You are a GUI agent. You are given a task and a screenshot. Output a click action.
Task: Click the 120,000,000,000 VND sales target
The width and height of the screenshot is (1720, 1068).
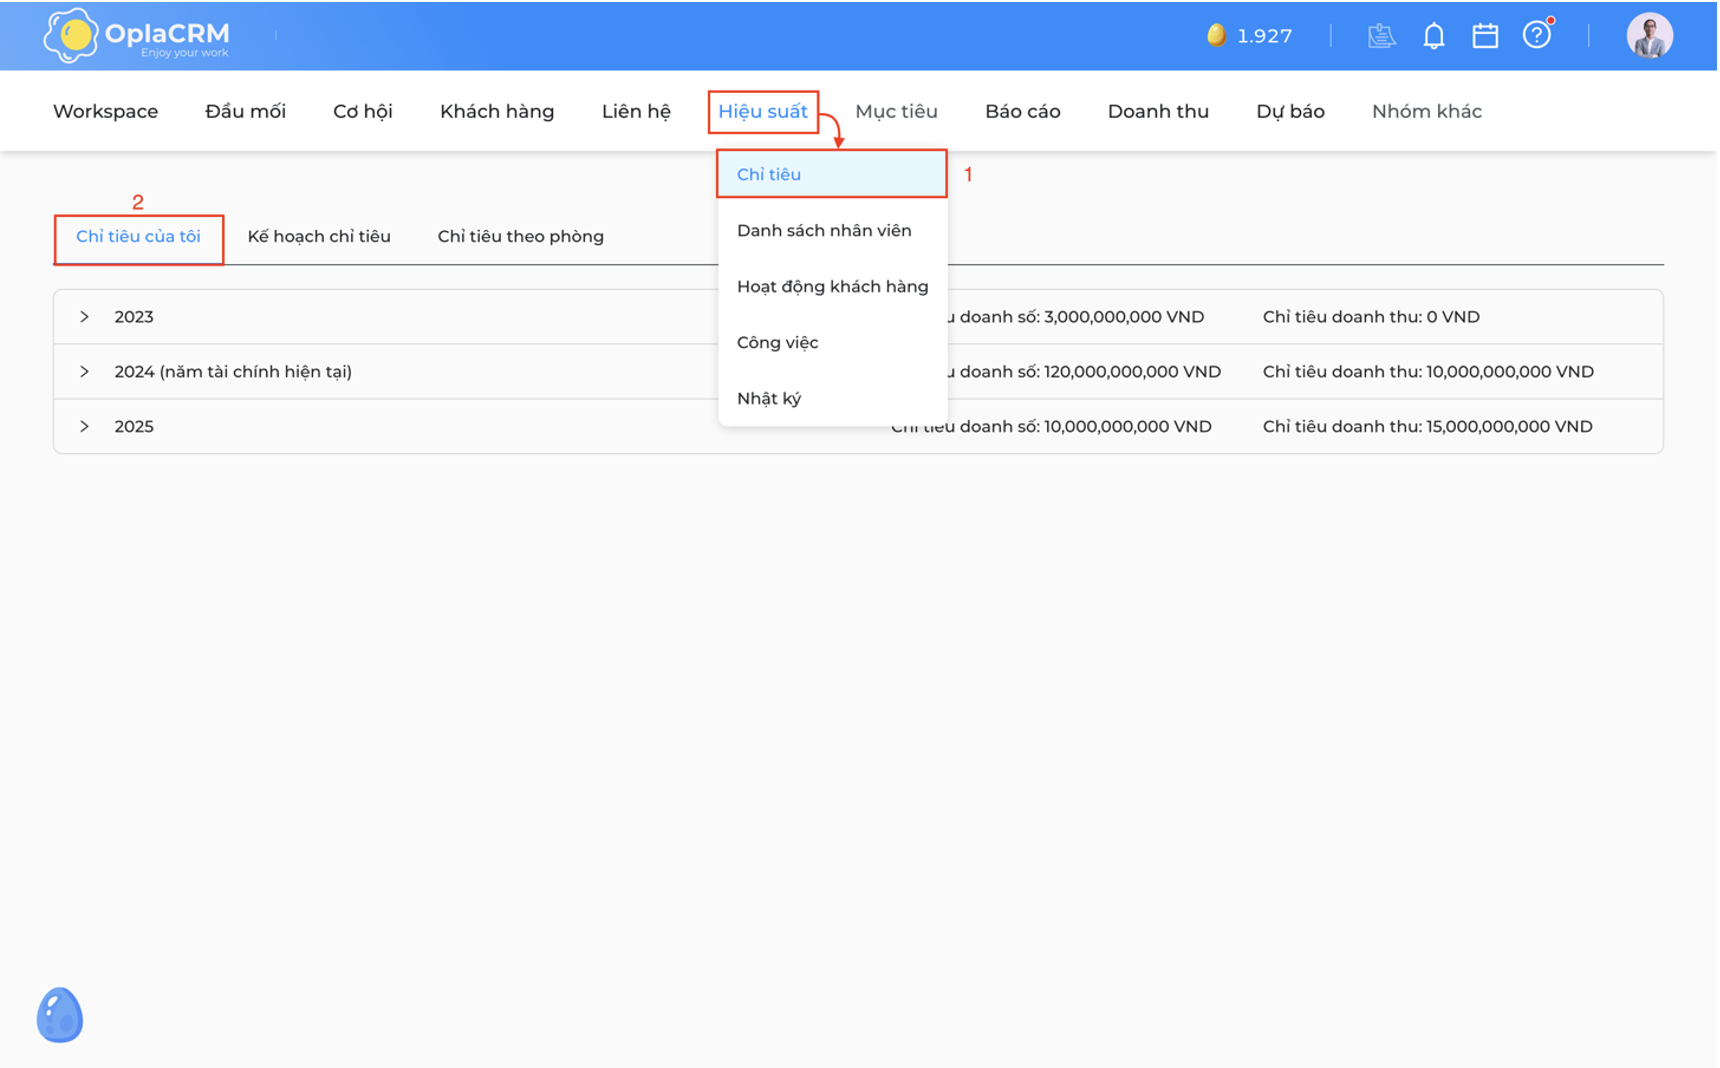pos(1132,372)
